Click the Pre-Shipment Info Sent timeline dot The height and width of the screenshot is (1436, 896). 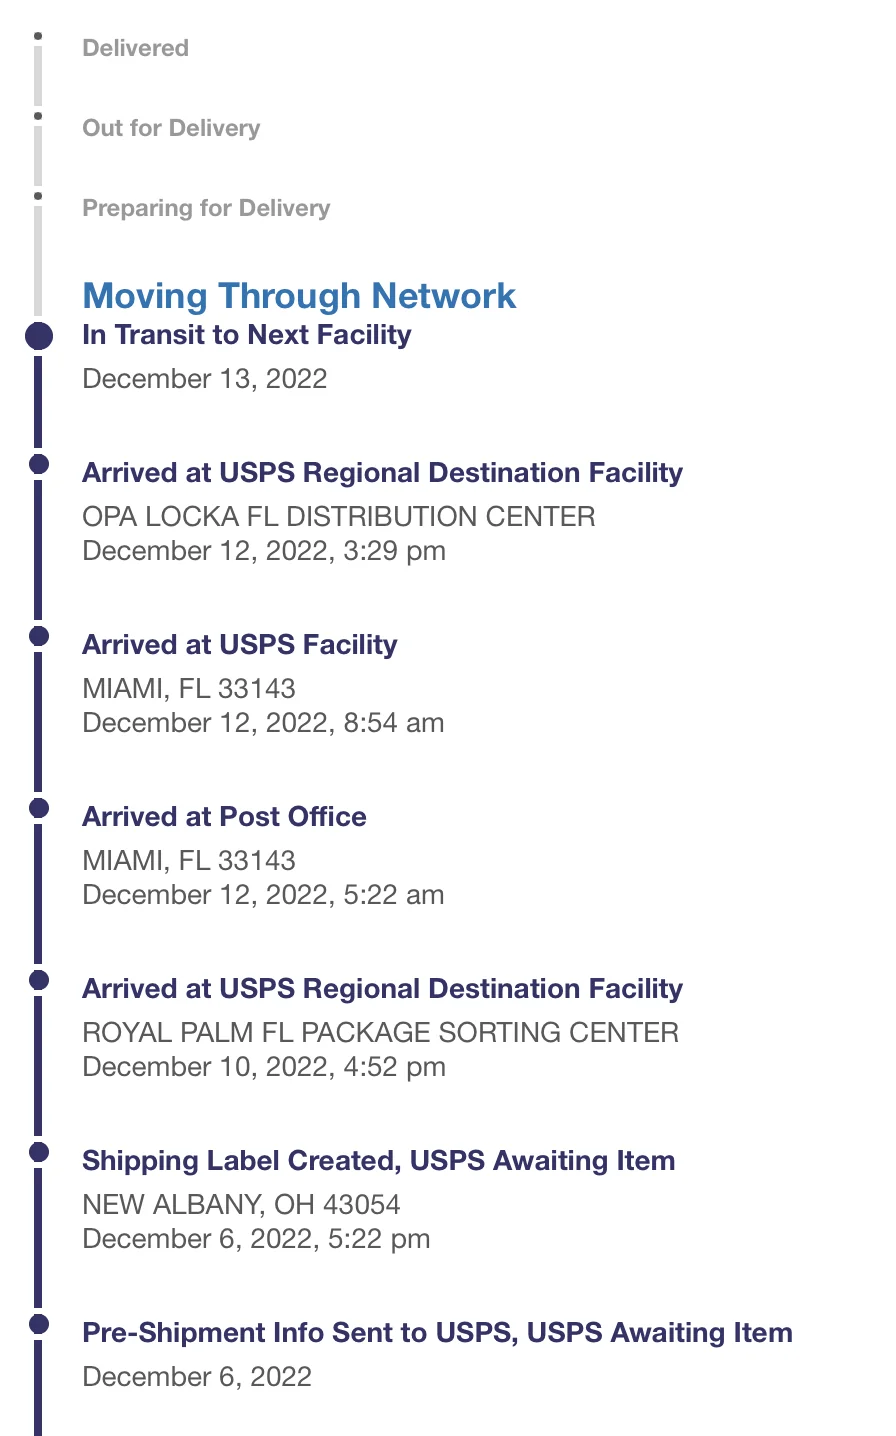coord(39,1324)
